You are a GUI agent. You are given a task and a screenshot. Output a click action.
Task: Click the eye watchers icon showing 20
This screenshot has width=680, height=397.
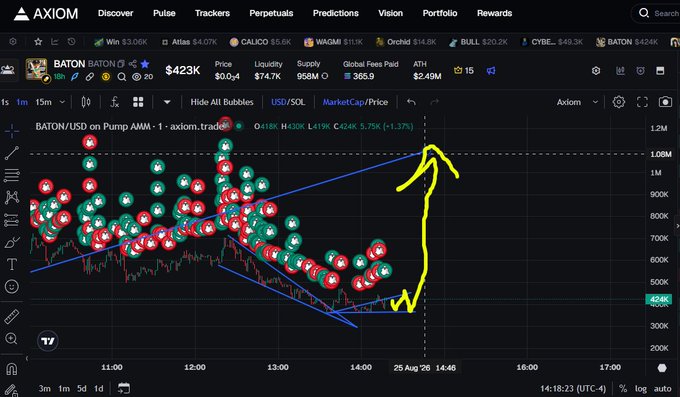[142, 77]
